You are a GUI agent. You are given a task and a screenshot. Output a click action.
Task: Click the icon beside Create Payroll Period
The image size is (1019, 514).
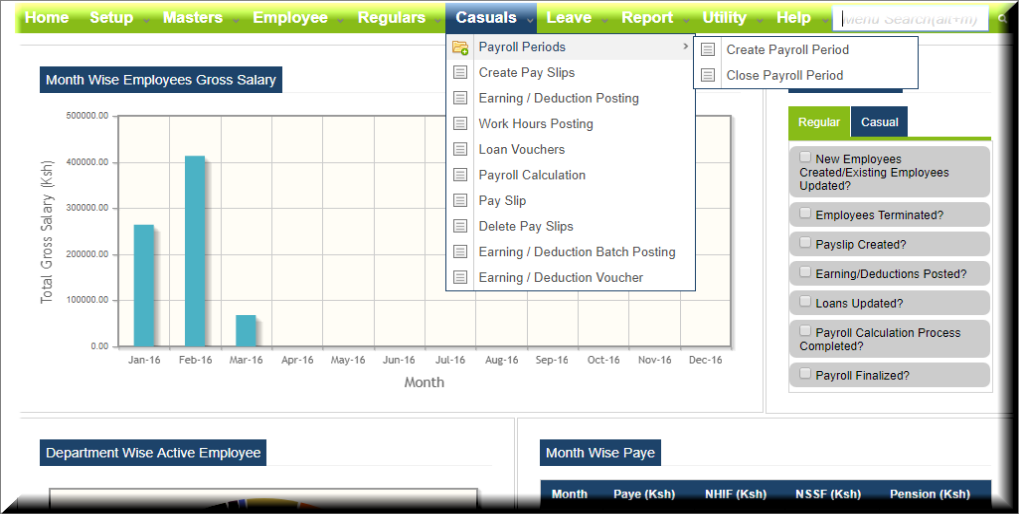click(708, 50)
